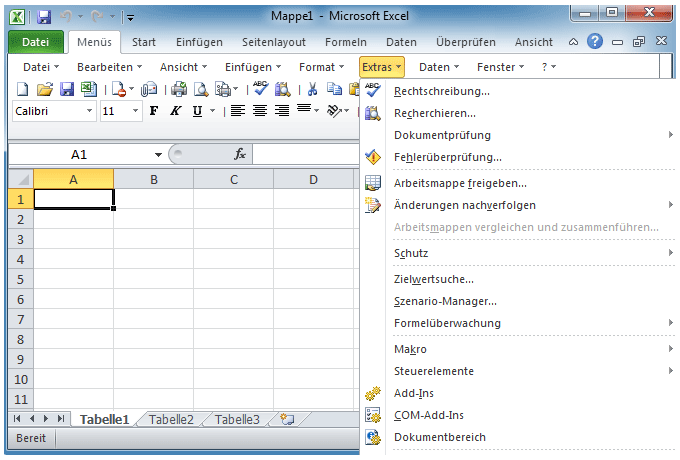
Task: Open the Seitenlayout ribbon tab
Action: tap(274, 42)
